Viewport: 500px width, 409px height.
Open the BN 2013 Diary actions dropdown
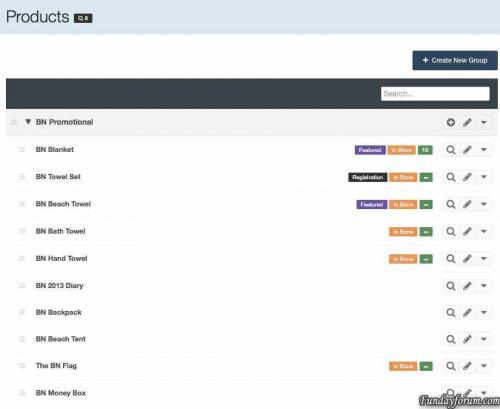(x=484, y=286)
